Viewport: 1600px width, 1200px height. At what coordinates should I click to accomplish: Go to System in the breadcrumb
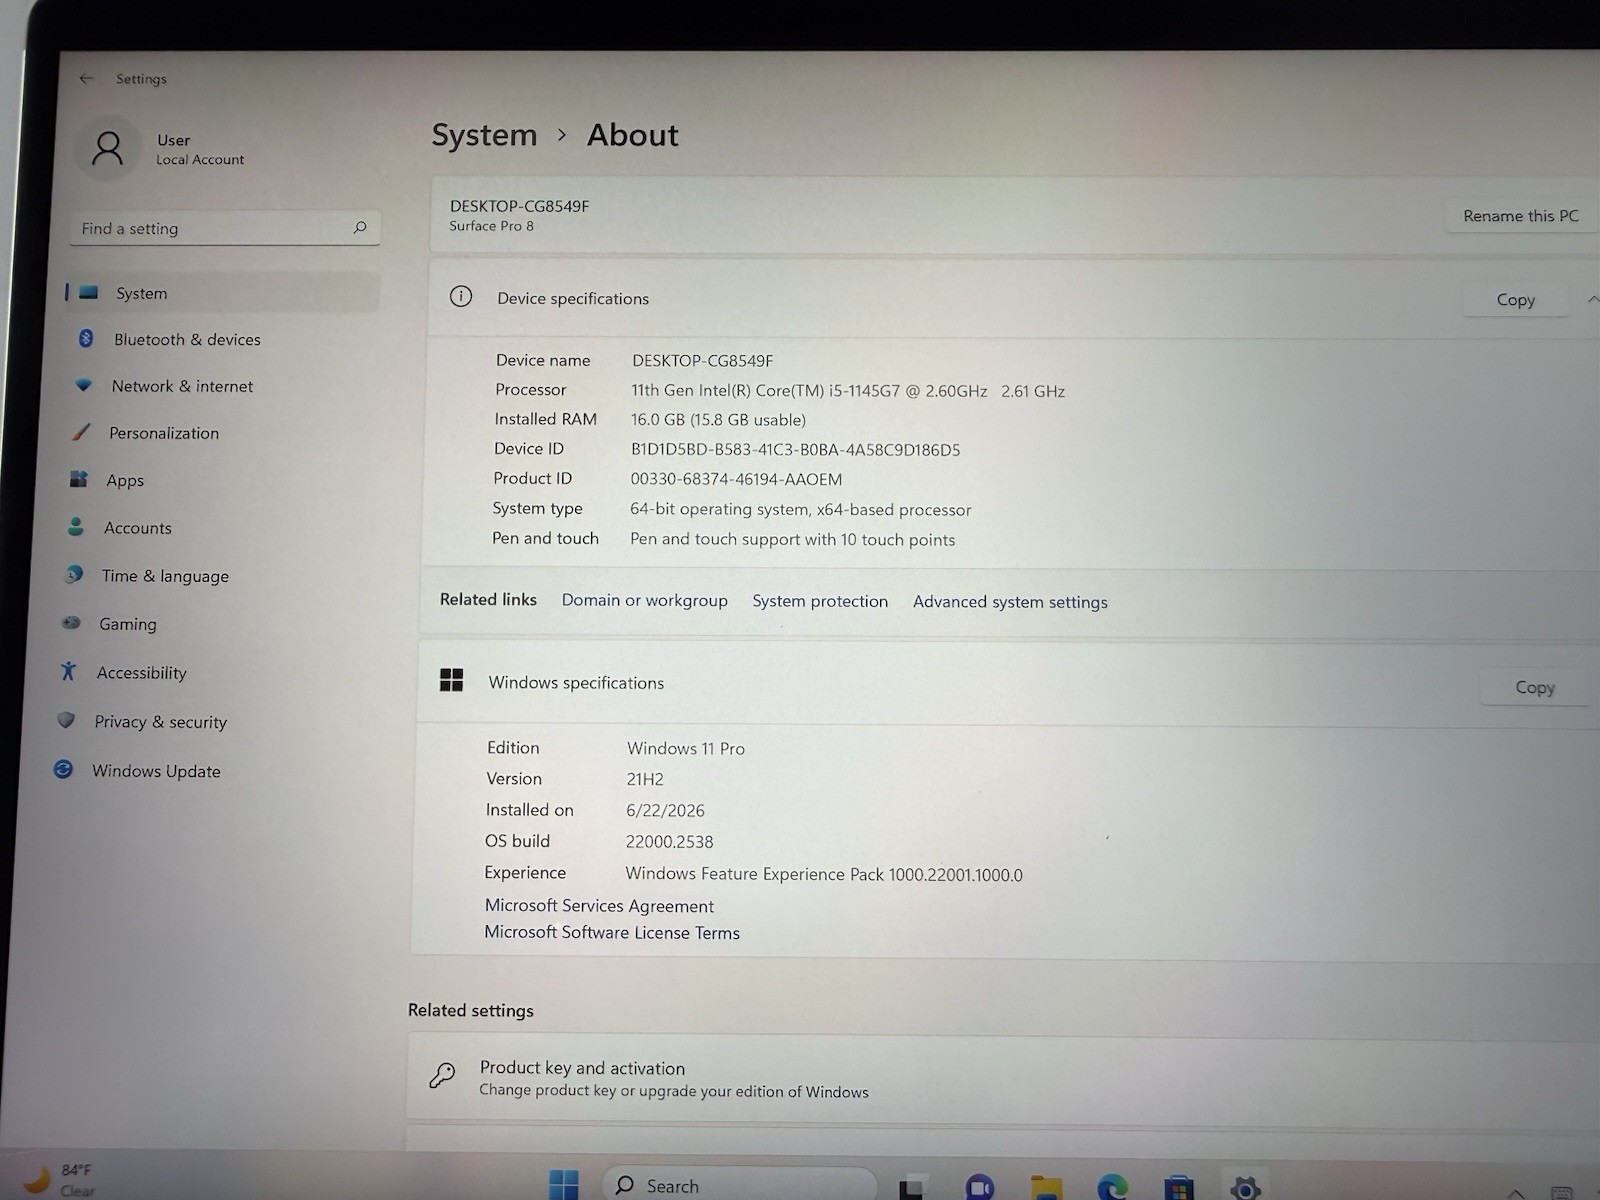coord(484,135)
